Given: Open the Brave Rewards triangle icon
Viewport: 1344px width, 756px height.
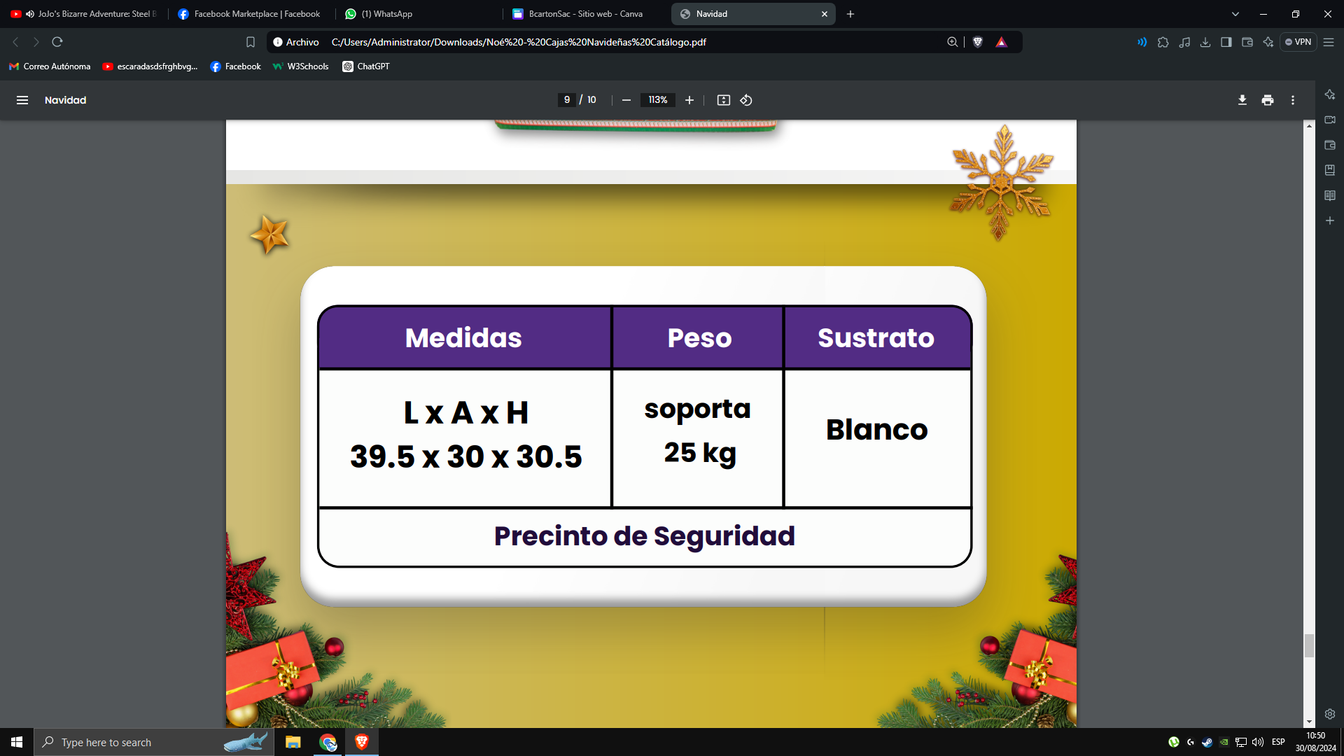Looking at the screenshot, I should pos(1001,42).
